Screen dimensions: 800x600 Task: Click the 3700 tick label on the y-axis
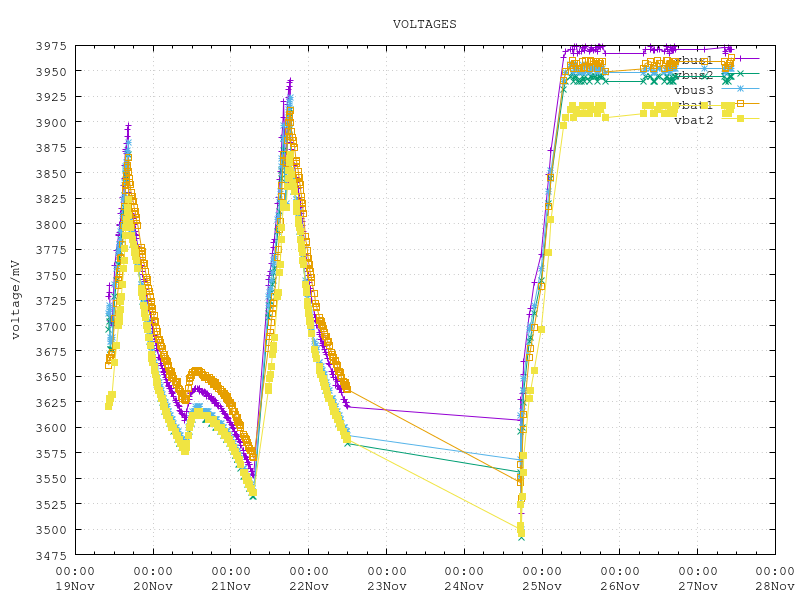(51, 326)
